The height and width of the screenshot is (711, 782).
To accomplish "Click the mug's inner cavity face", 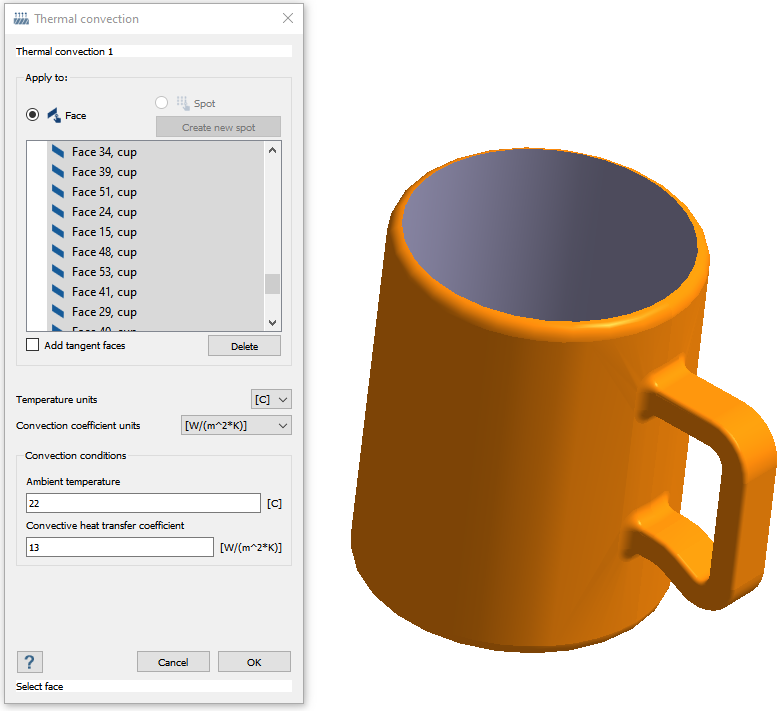I will [x=549, y=234].
